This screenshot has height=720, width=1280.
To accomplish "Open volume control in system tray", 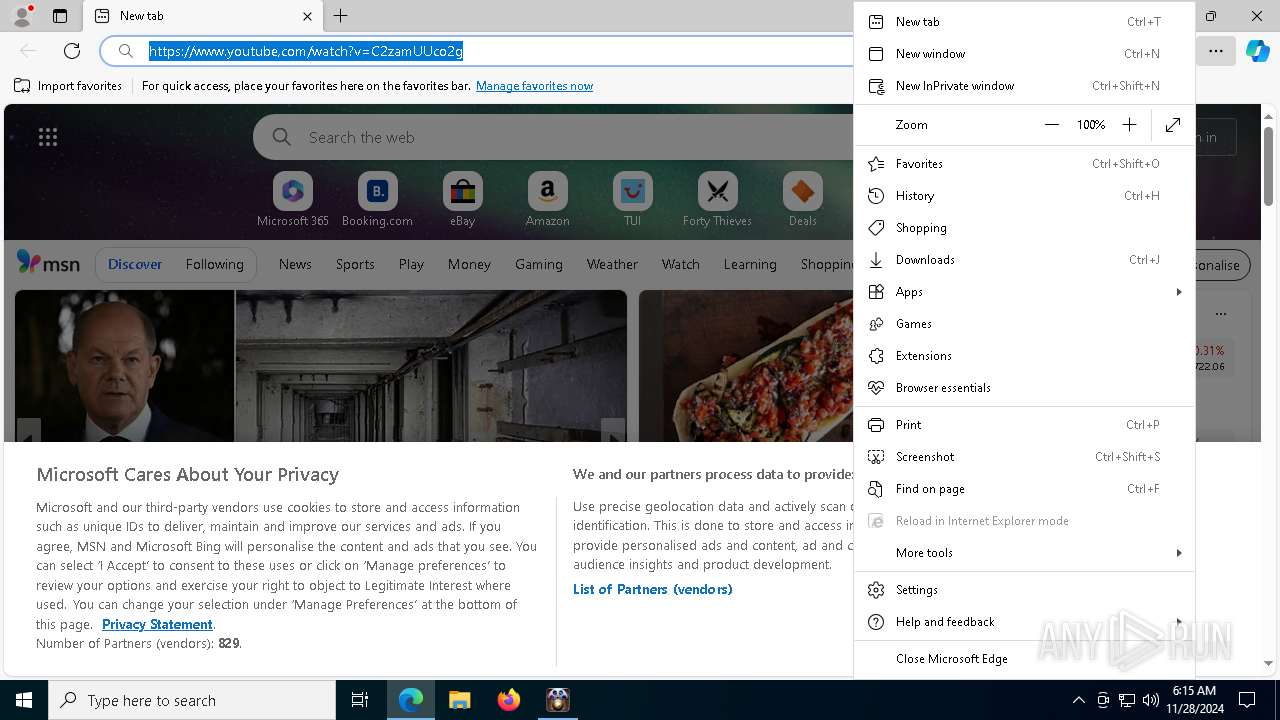I will pyautogui.click(x=1151, y=700).
